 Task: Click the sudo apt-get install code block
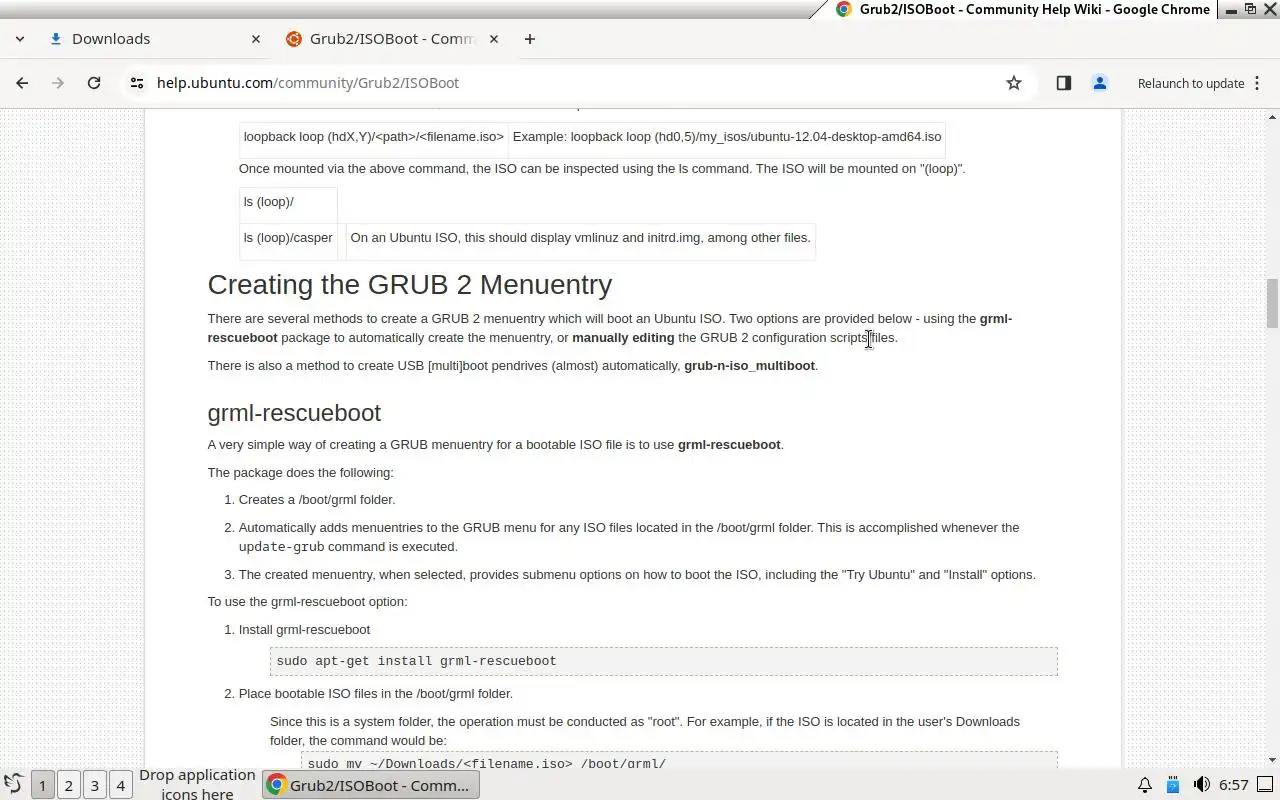(x=664, y=661)
